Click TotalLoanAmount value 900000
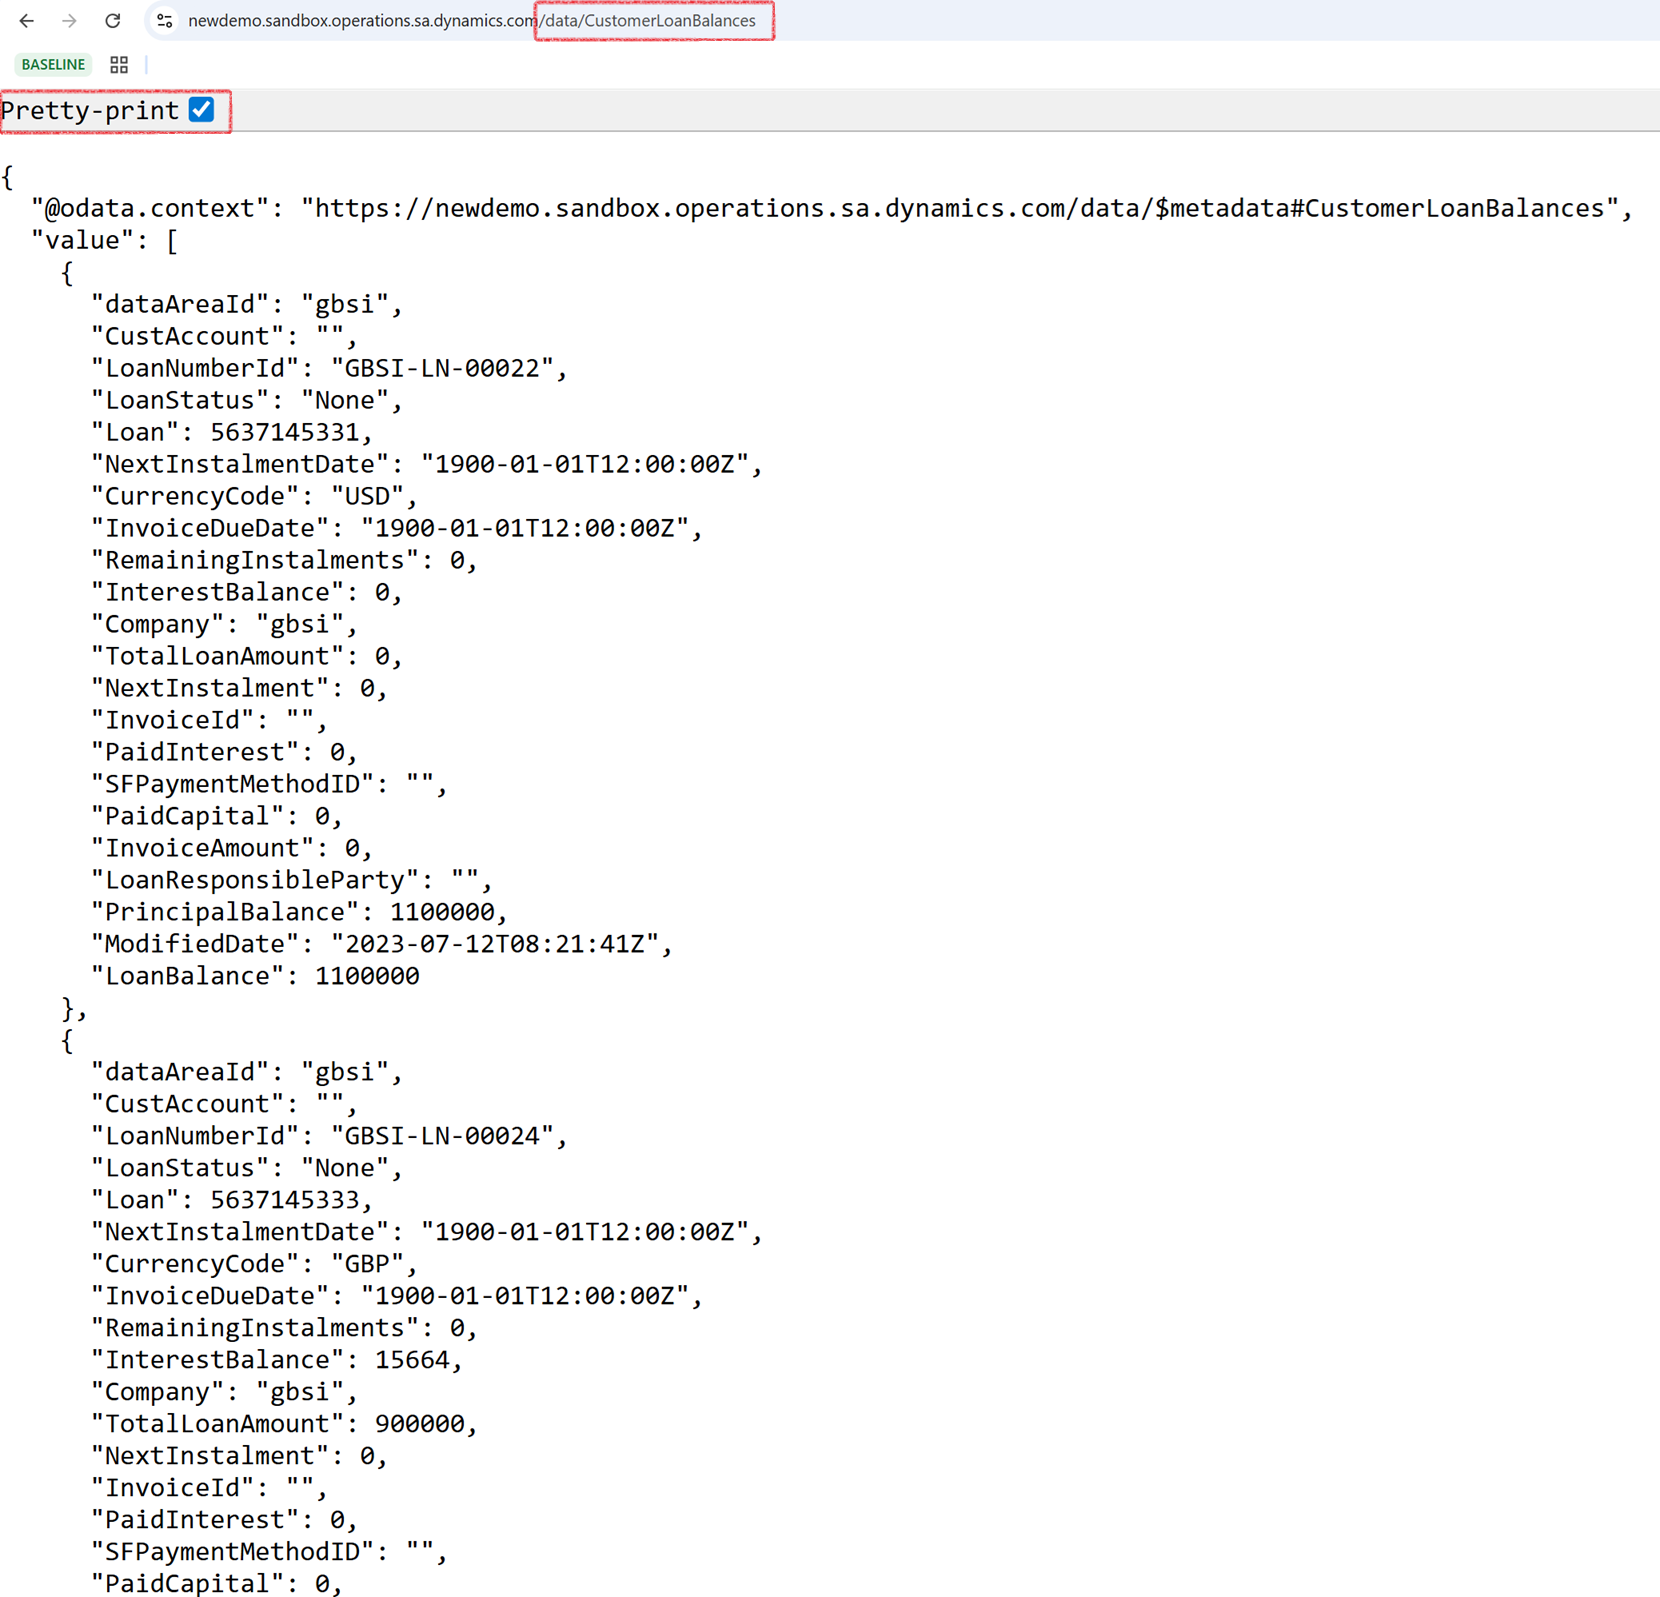This screenshot has width=1660, height=1597. tap(420, 1424)
